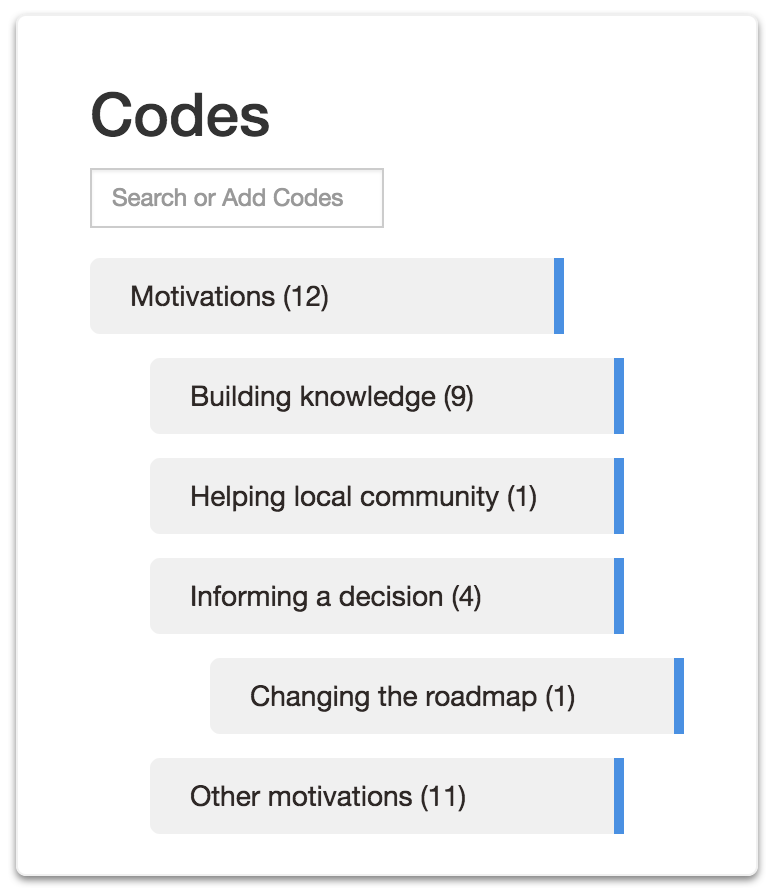The height and width of the screenshot is (888, 772).
Task: Open the Helping local community code
Action: 387,496
